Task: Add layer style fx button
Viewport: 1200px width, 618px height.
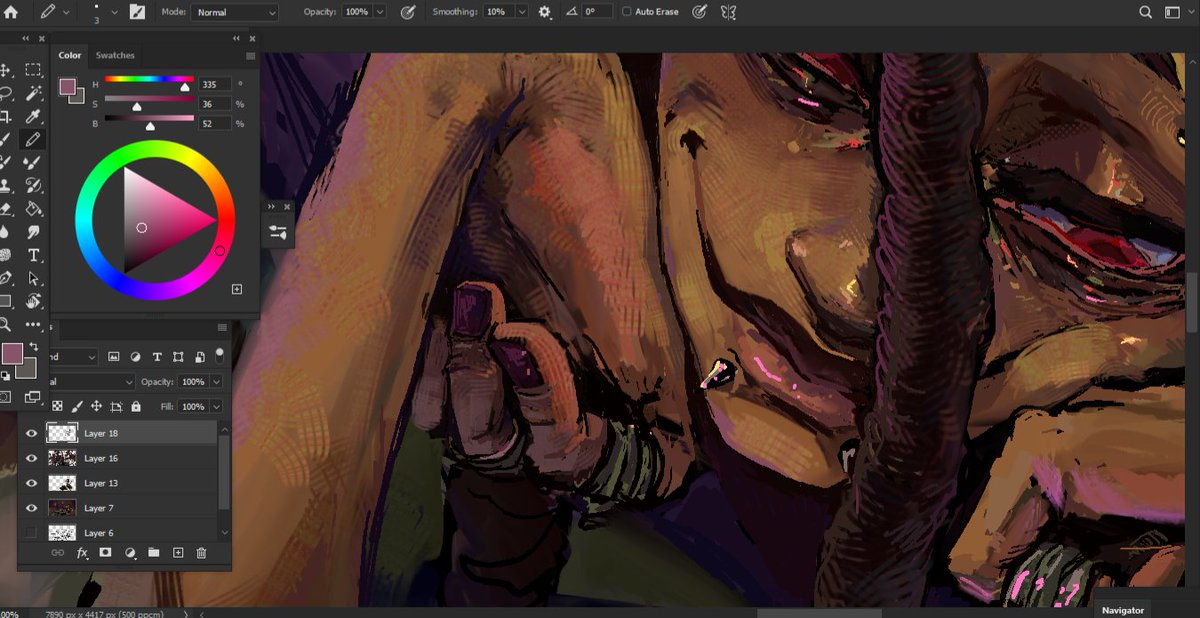Action: click(82, 552)
